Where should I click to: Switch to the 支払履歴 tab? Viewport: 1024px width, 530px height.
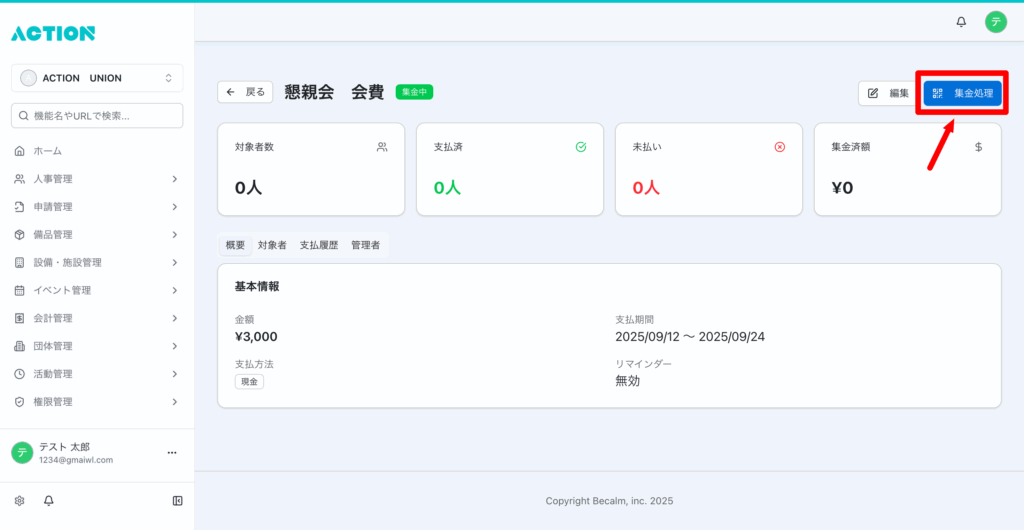[319, 245]
